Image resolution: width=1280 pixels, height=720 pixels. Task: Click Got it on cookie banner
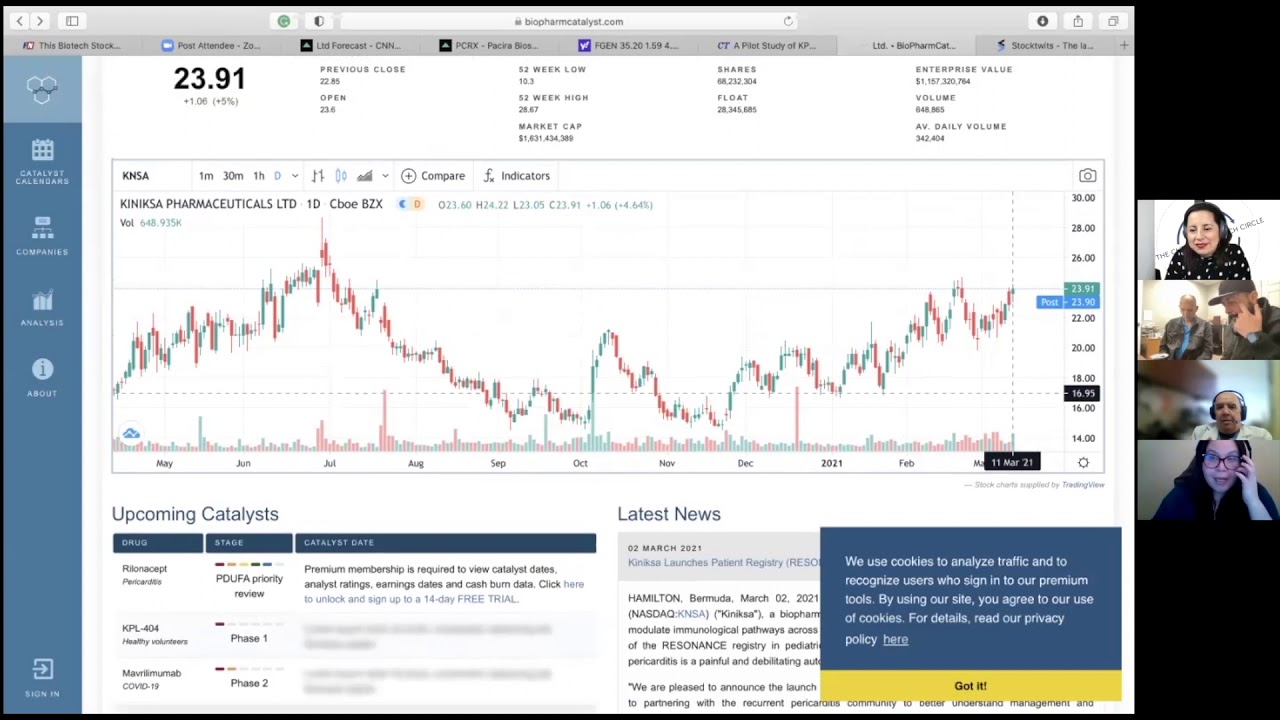tap(970, 686)
